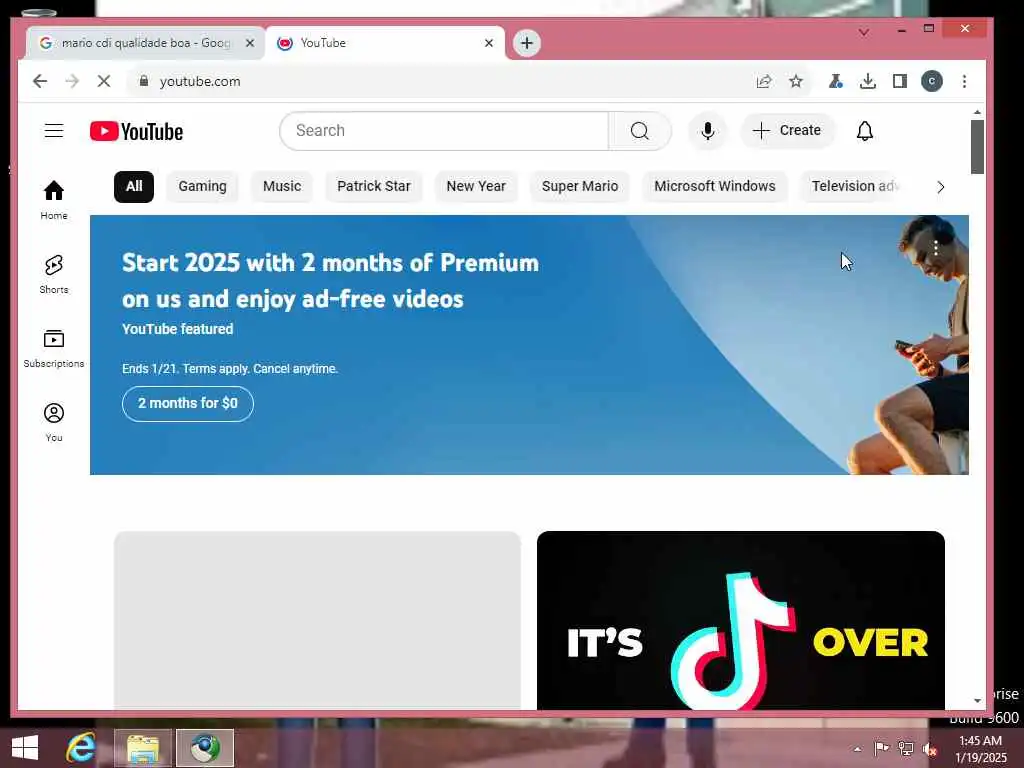Open Chrome three-dot menu
The image size is (1024, 768).
point(965,81)
